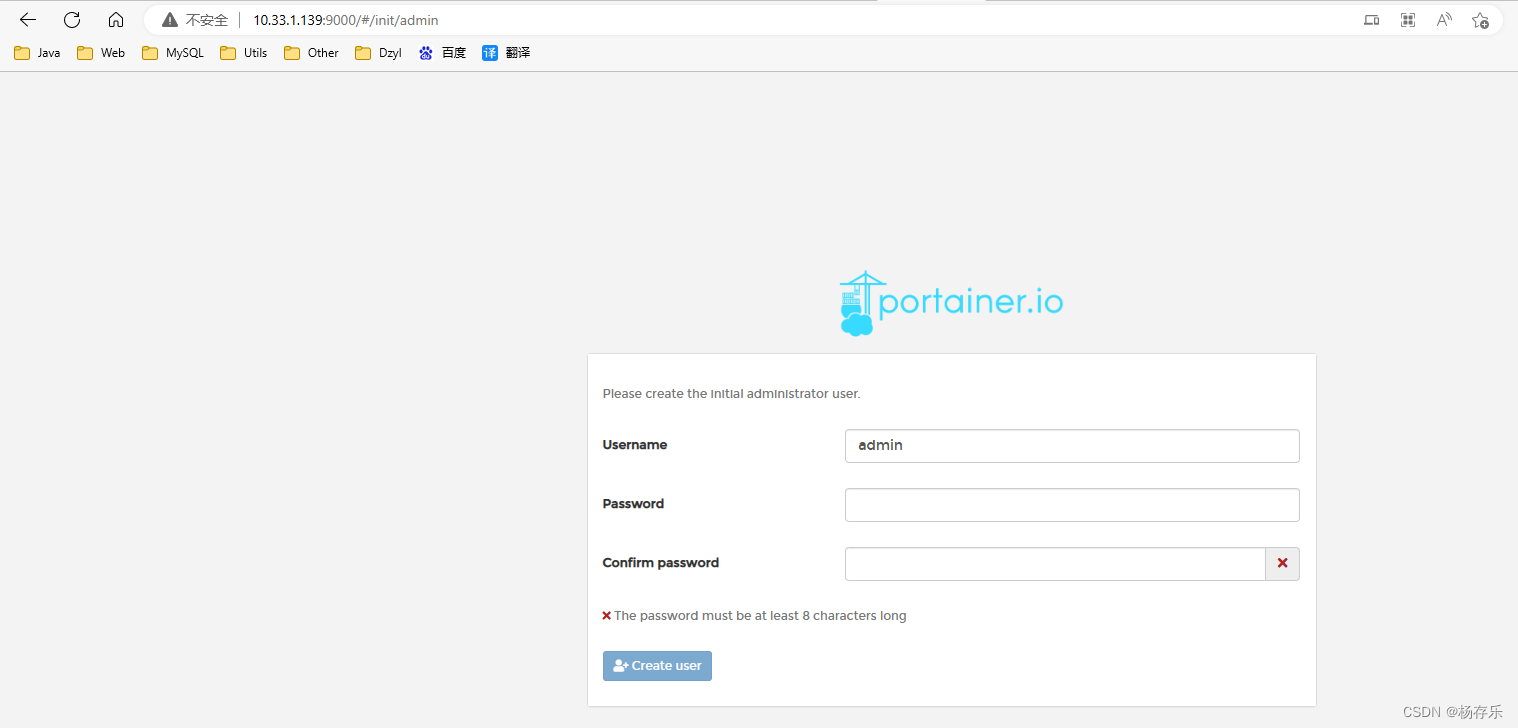Open the MySQL bookmarks folder
The image size is (1518, 728).
point(173,53)
